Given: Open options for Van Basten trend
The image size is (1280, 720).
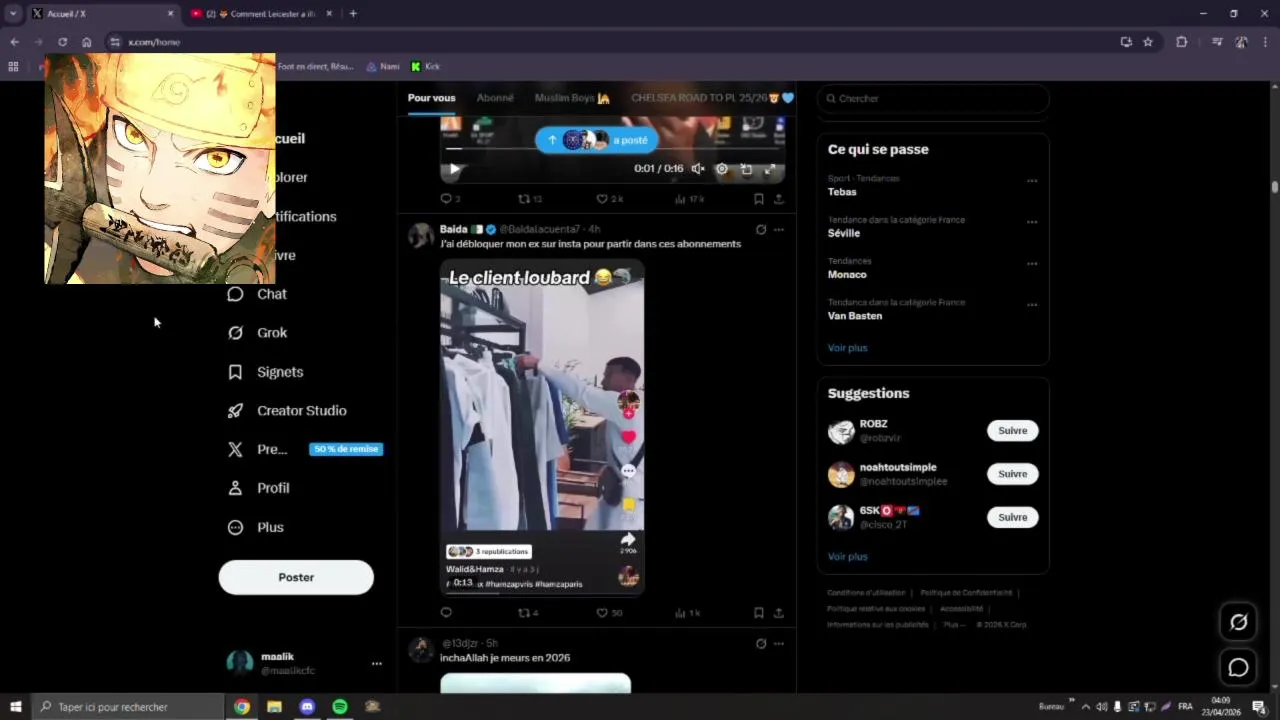Looking at the screenshot, I should click(x=1032, y=305).
